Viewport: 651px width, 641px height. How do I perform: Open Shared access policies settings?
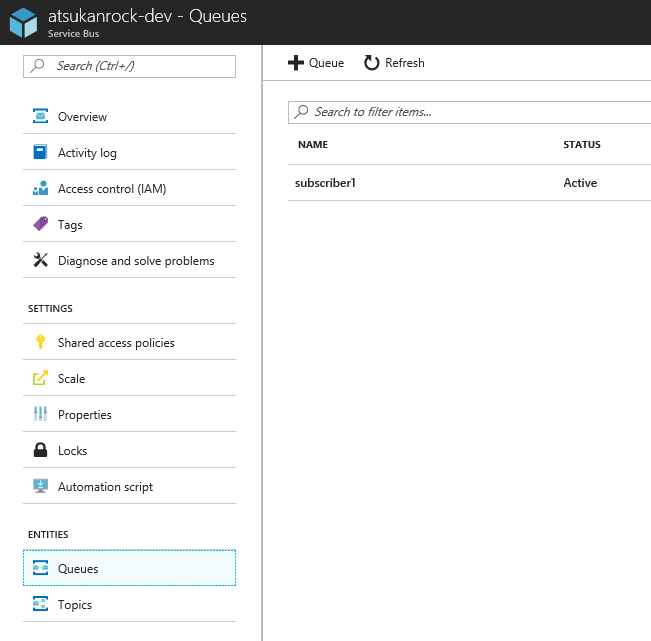coord(130,342)
